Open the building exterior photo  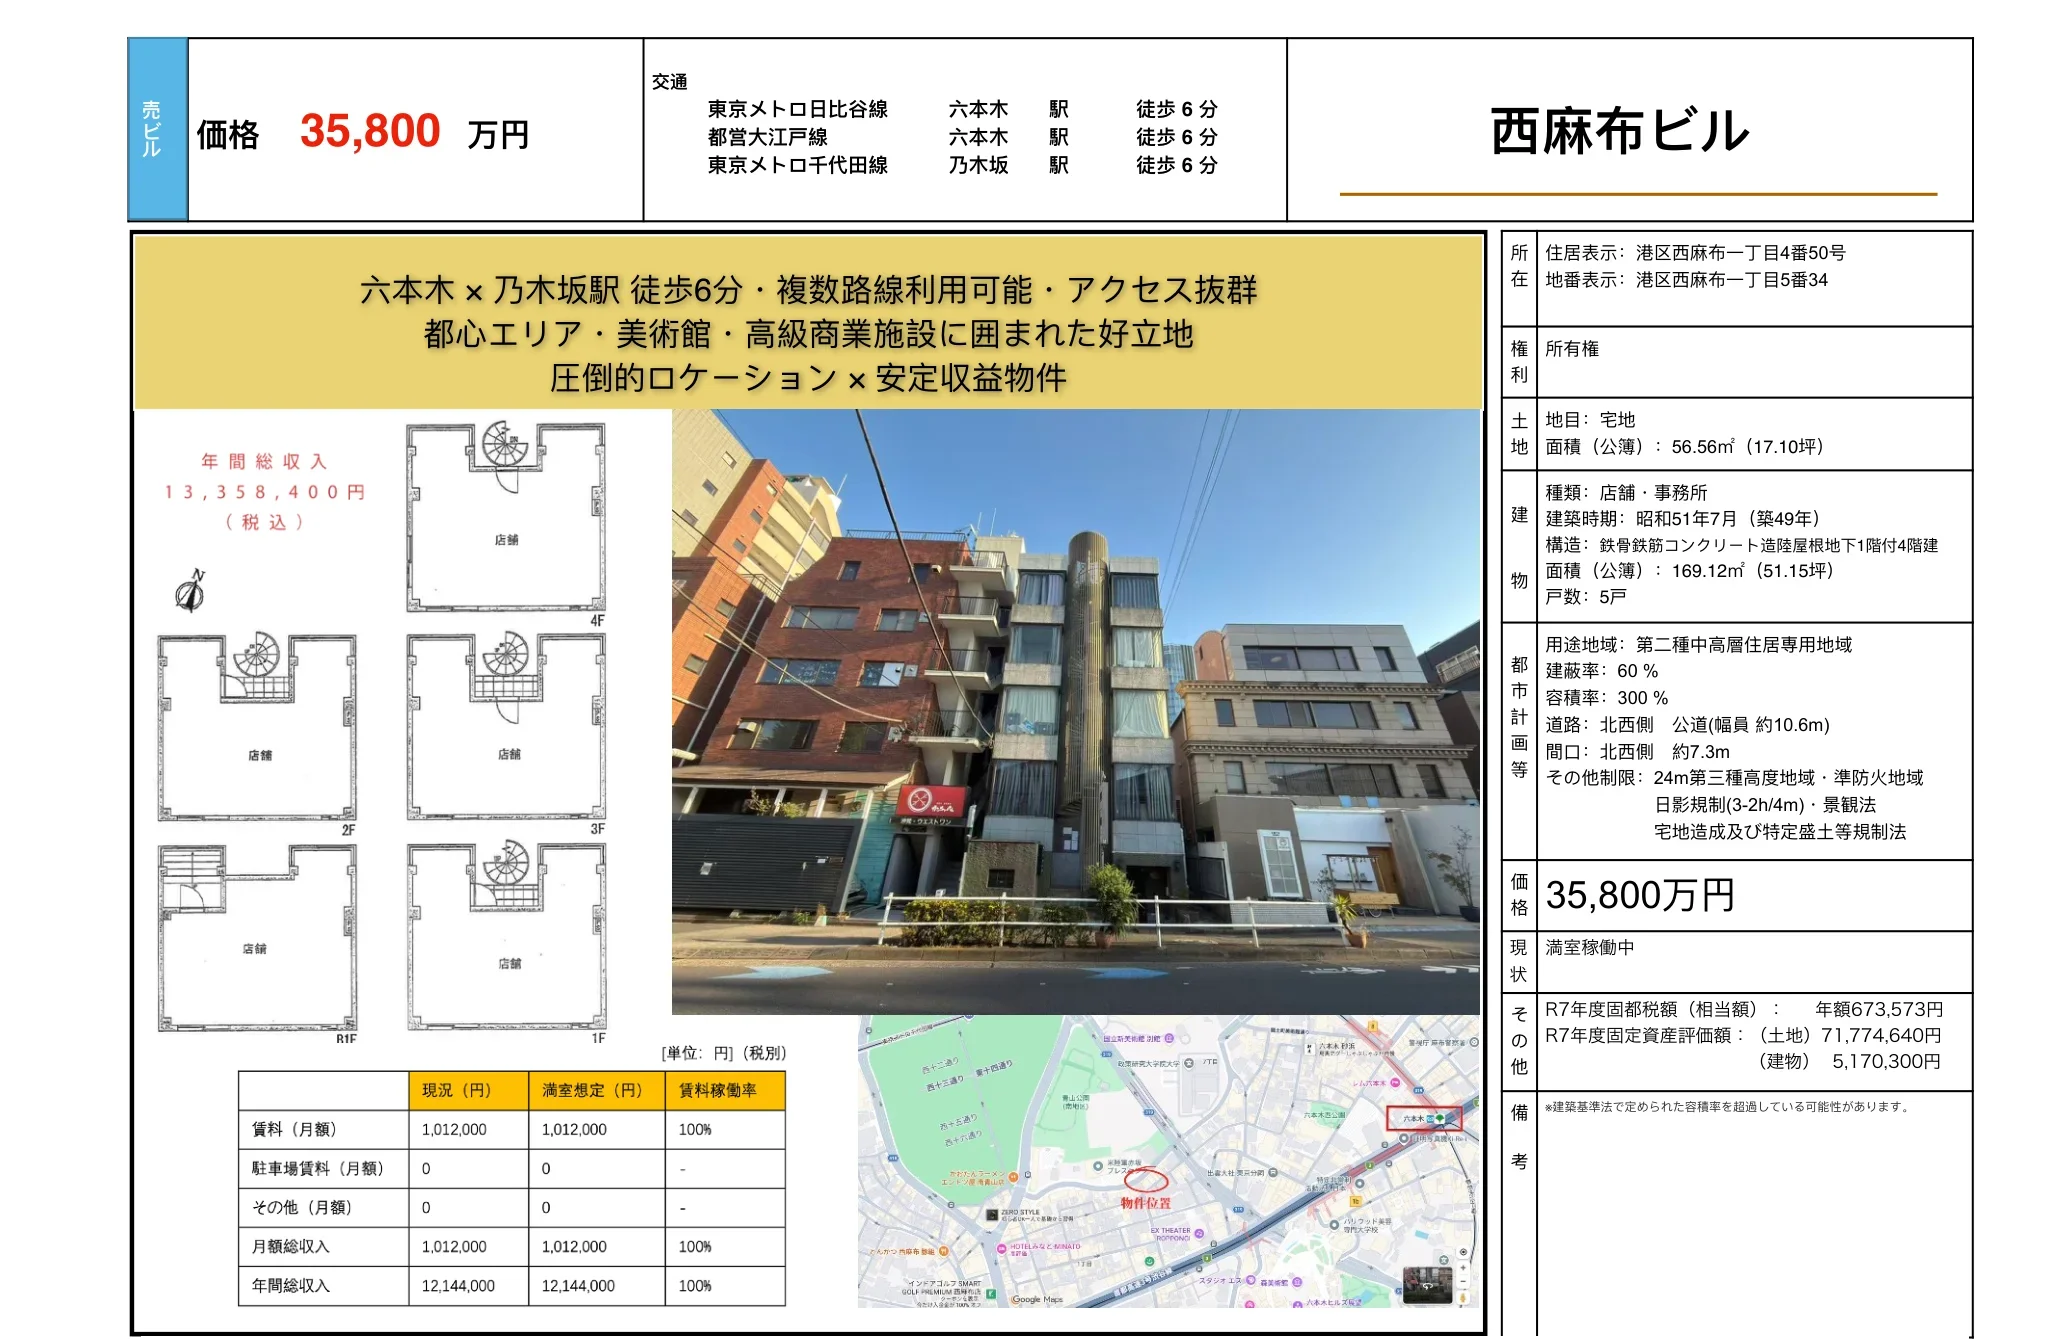point(1076,712)
